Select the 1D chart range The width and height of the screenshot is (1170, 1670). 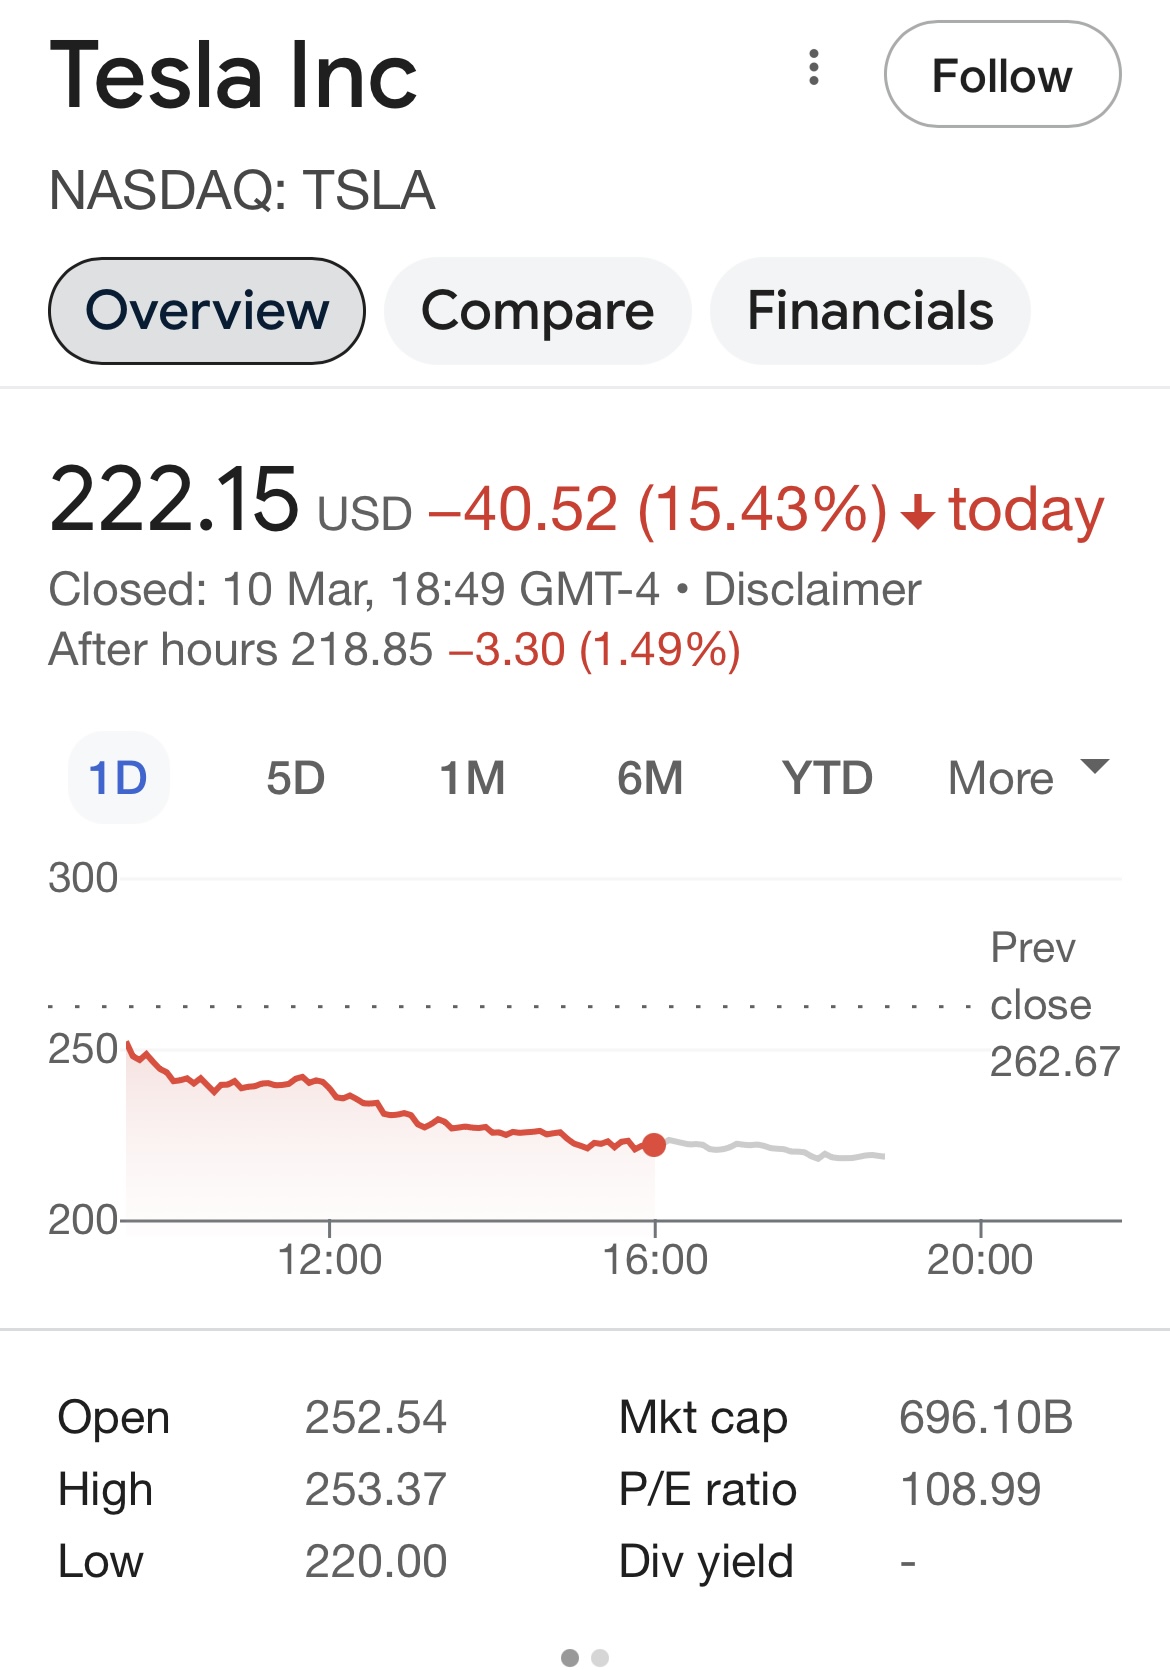point(118,778)
